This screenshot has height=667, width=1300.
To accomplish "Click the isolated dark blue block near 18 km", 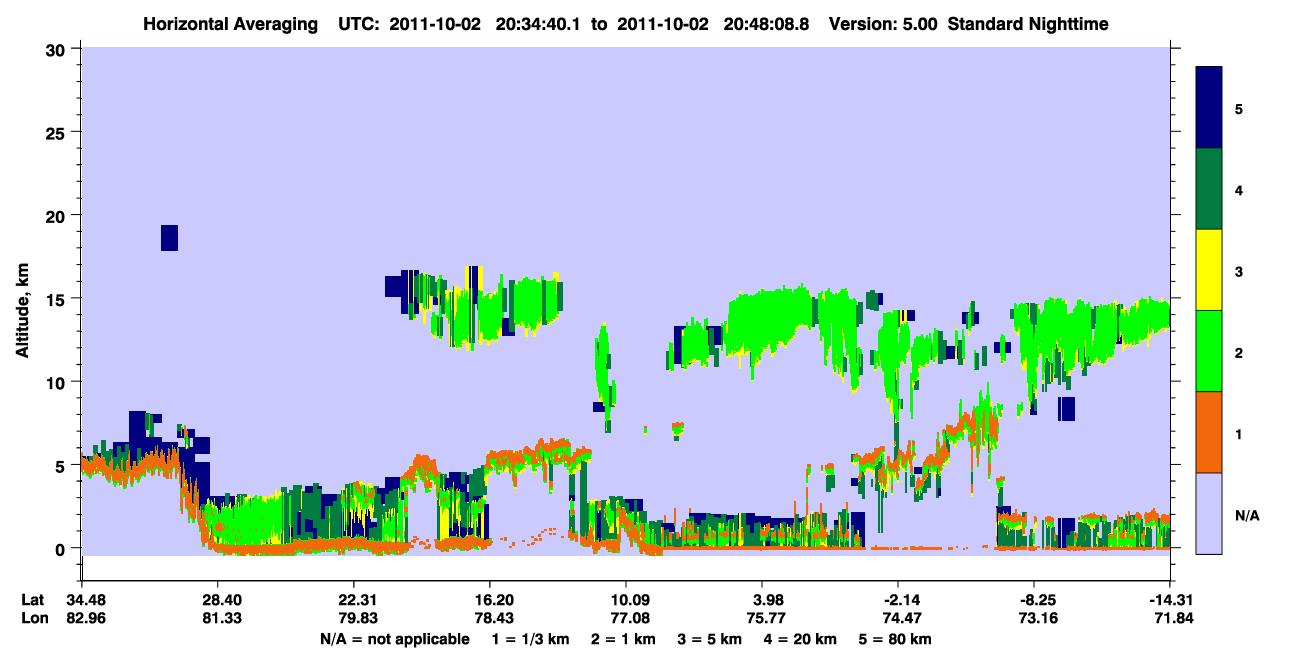I will (169, 238).
